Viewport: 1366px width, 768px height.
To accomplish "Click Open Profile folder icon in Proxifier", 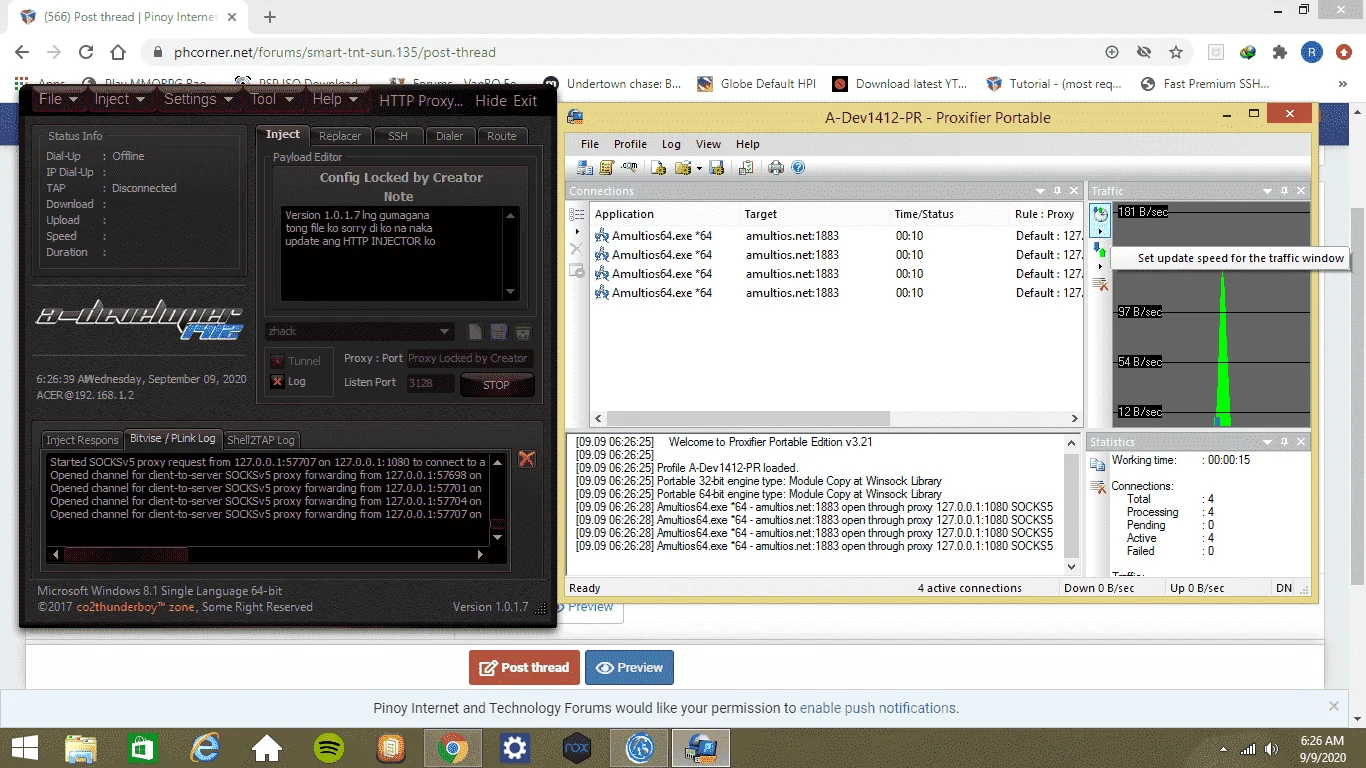I will [682, 168].
